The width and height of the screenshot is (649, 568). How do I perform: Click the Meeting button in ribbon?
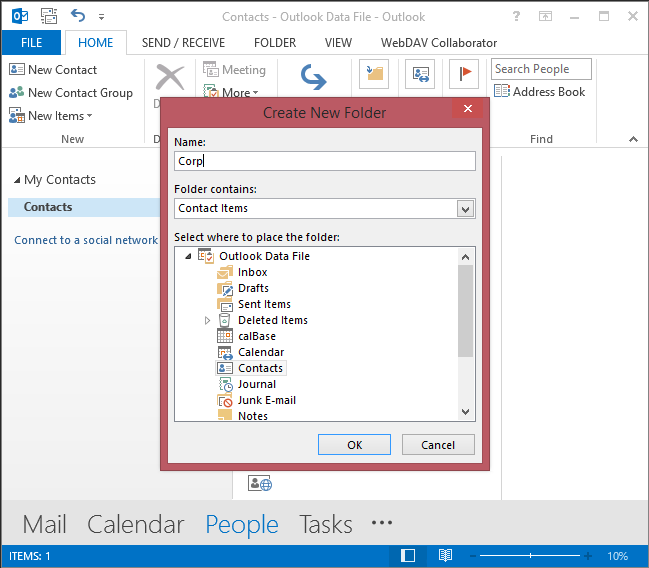click(234, 70)
